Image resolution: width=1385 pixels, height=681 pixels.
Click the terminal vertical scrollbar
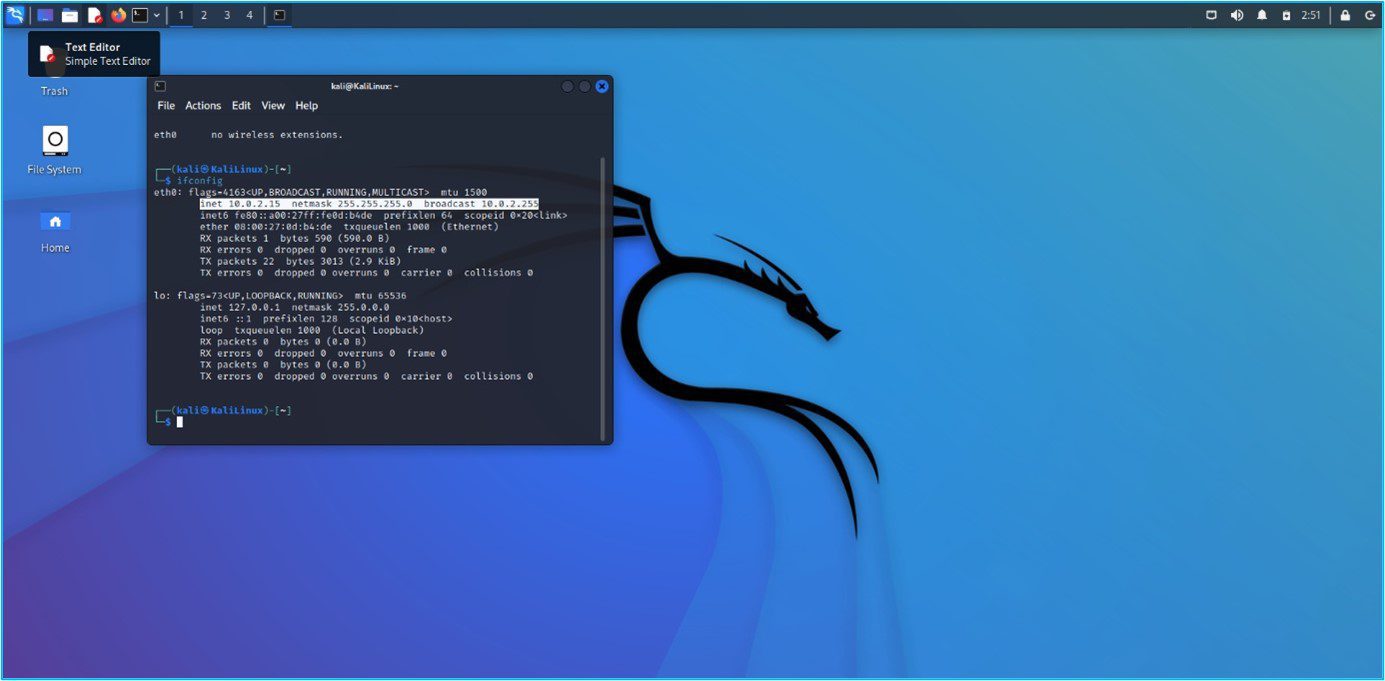pos(602,298)
